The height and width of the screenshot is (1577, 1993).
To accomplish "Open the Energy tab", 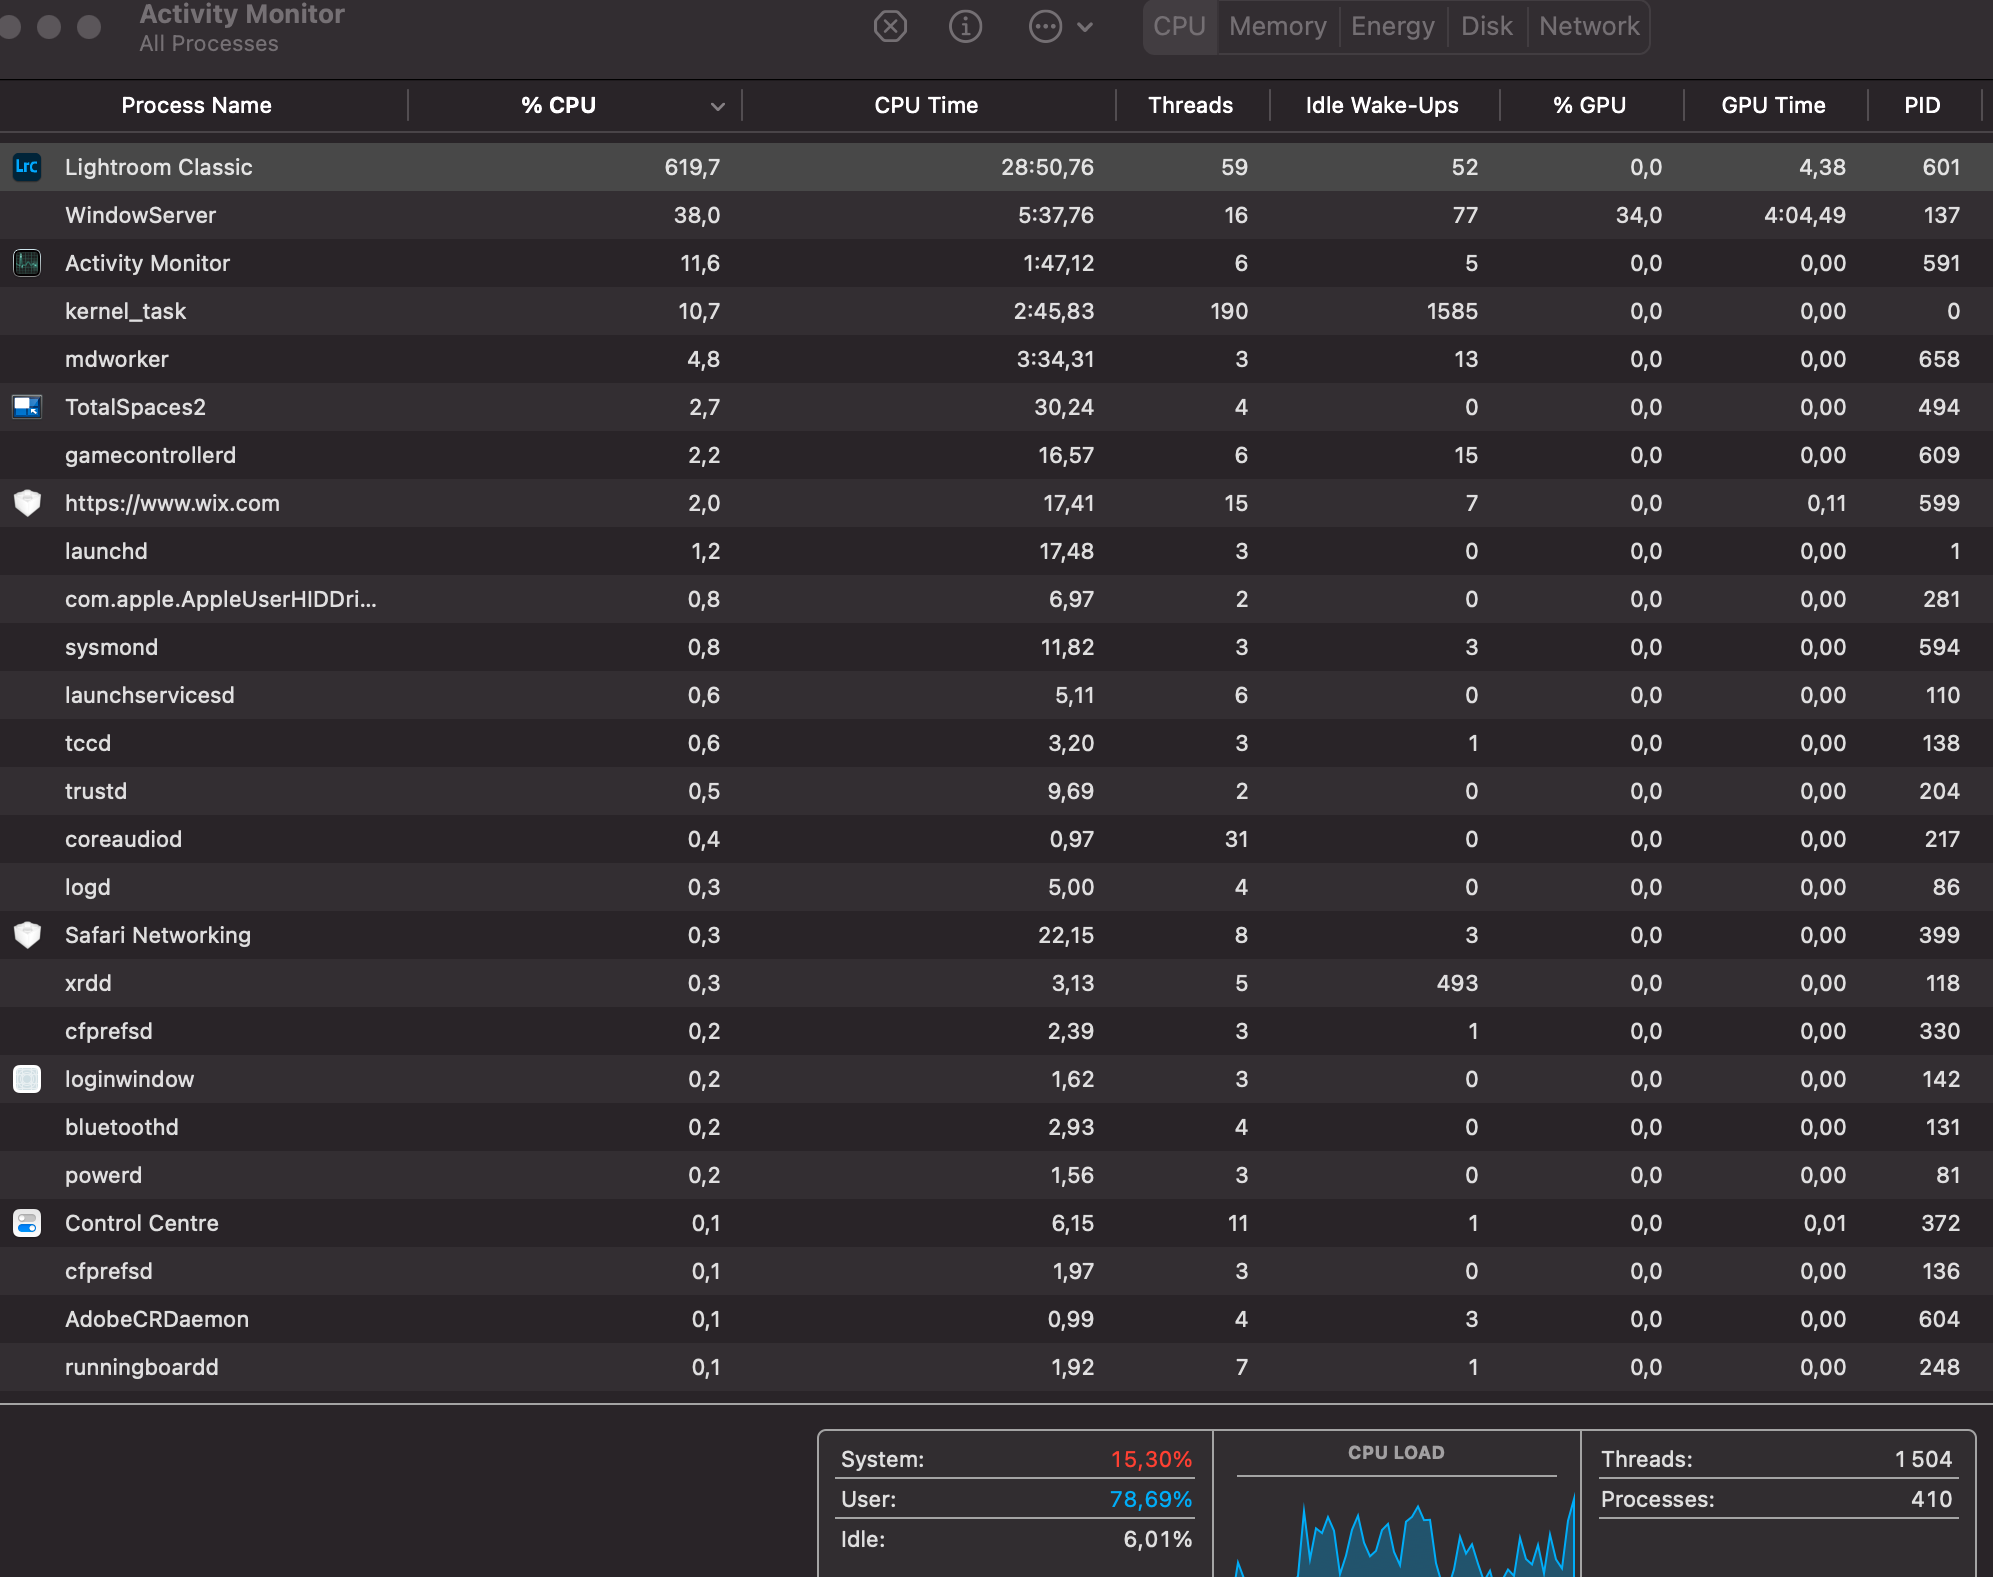I will click(x=1393, y=26).
